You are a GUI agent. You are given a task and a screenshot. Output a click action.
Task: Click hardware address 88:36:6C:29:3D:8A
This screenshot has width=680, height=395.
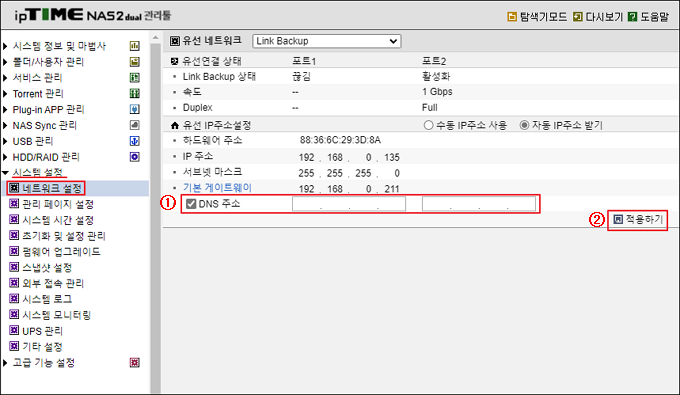click(340, 140)
